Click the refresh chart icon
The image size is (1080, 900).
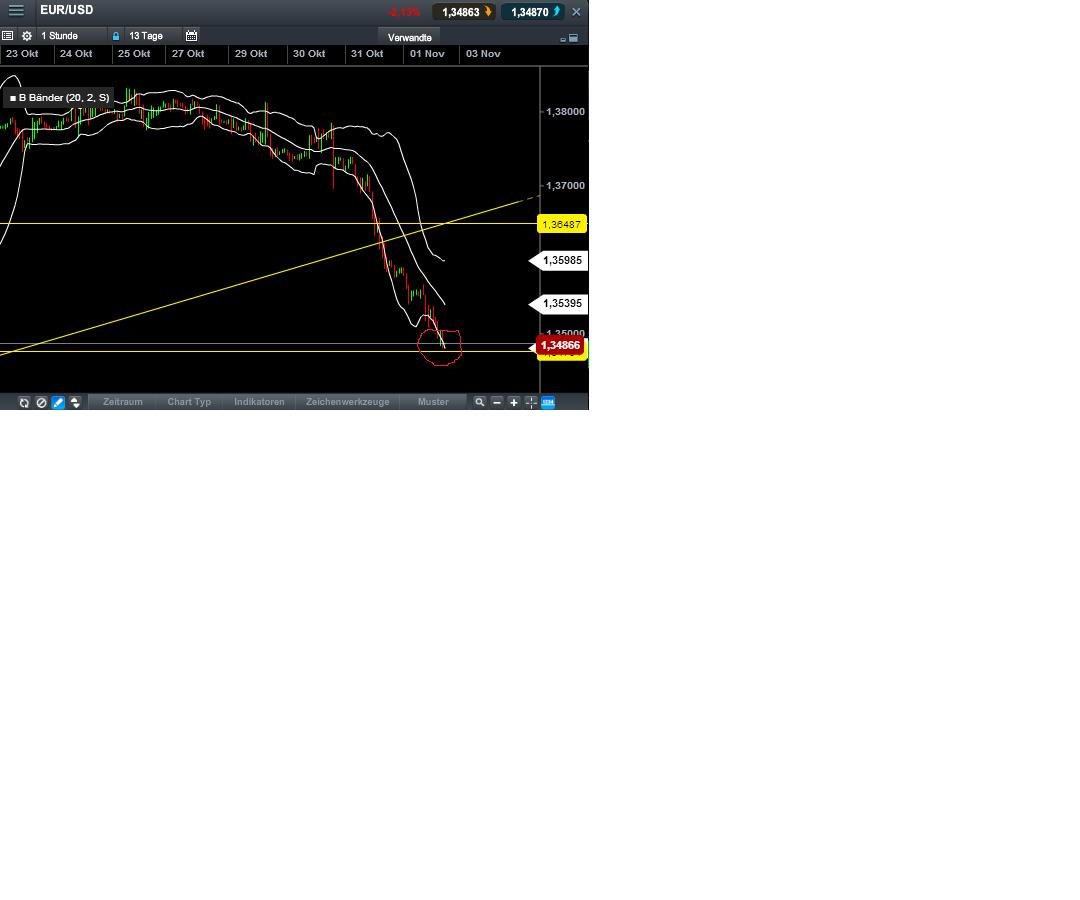pos(24,402)
